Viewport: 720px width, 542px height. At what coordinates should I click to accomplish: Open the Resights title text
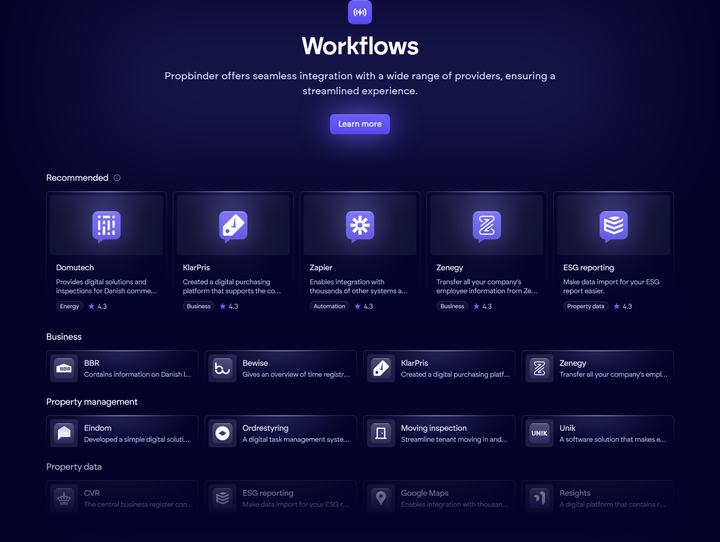[x=575, y=493]
